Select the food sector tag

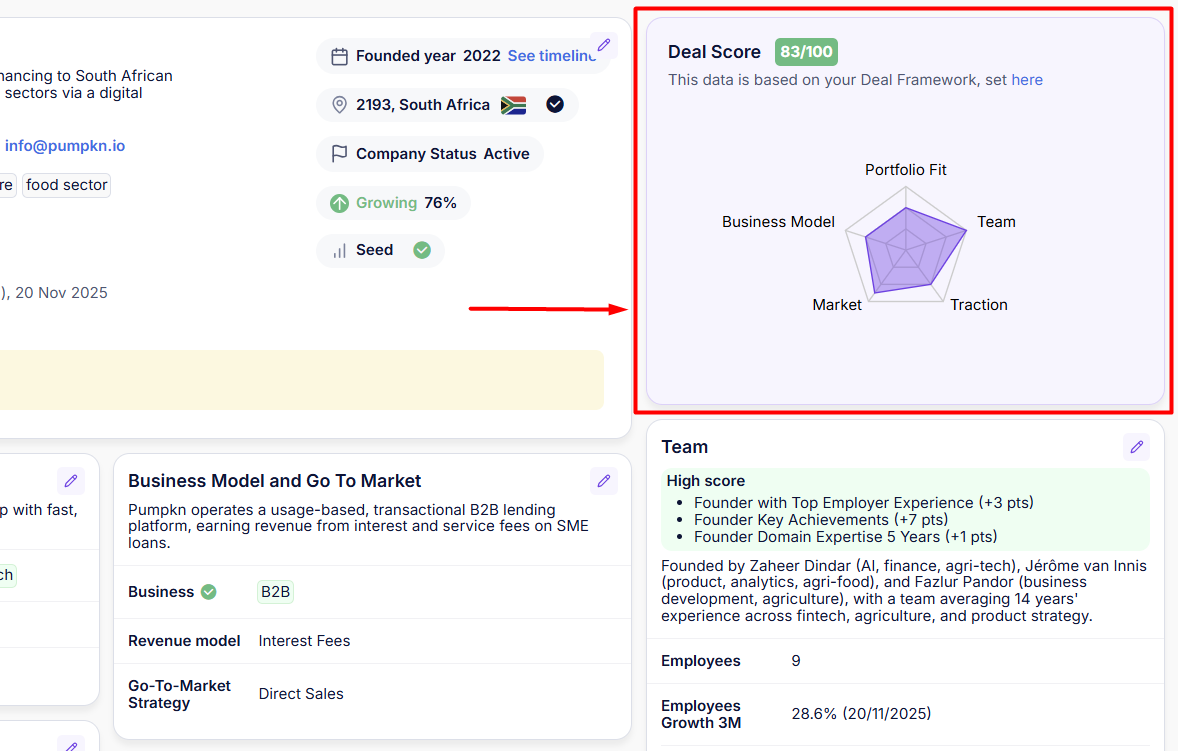pyautogui.click(x=66, y=185)
